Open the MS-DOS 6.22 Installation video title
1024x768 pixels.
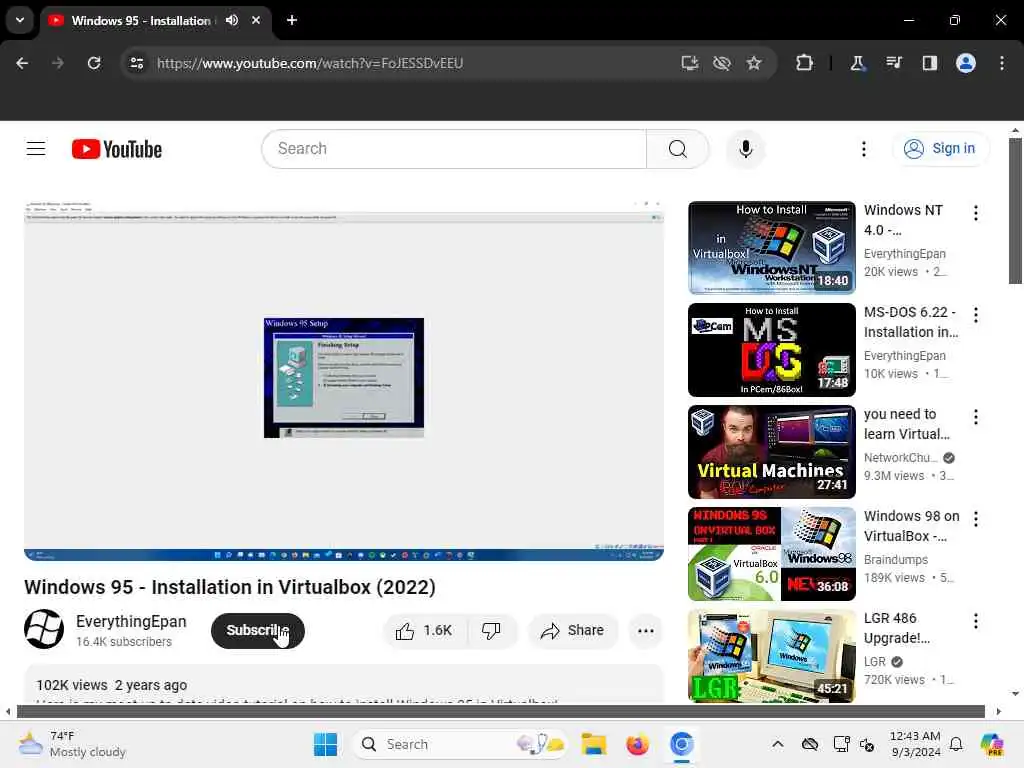[911, 322]
